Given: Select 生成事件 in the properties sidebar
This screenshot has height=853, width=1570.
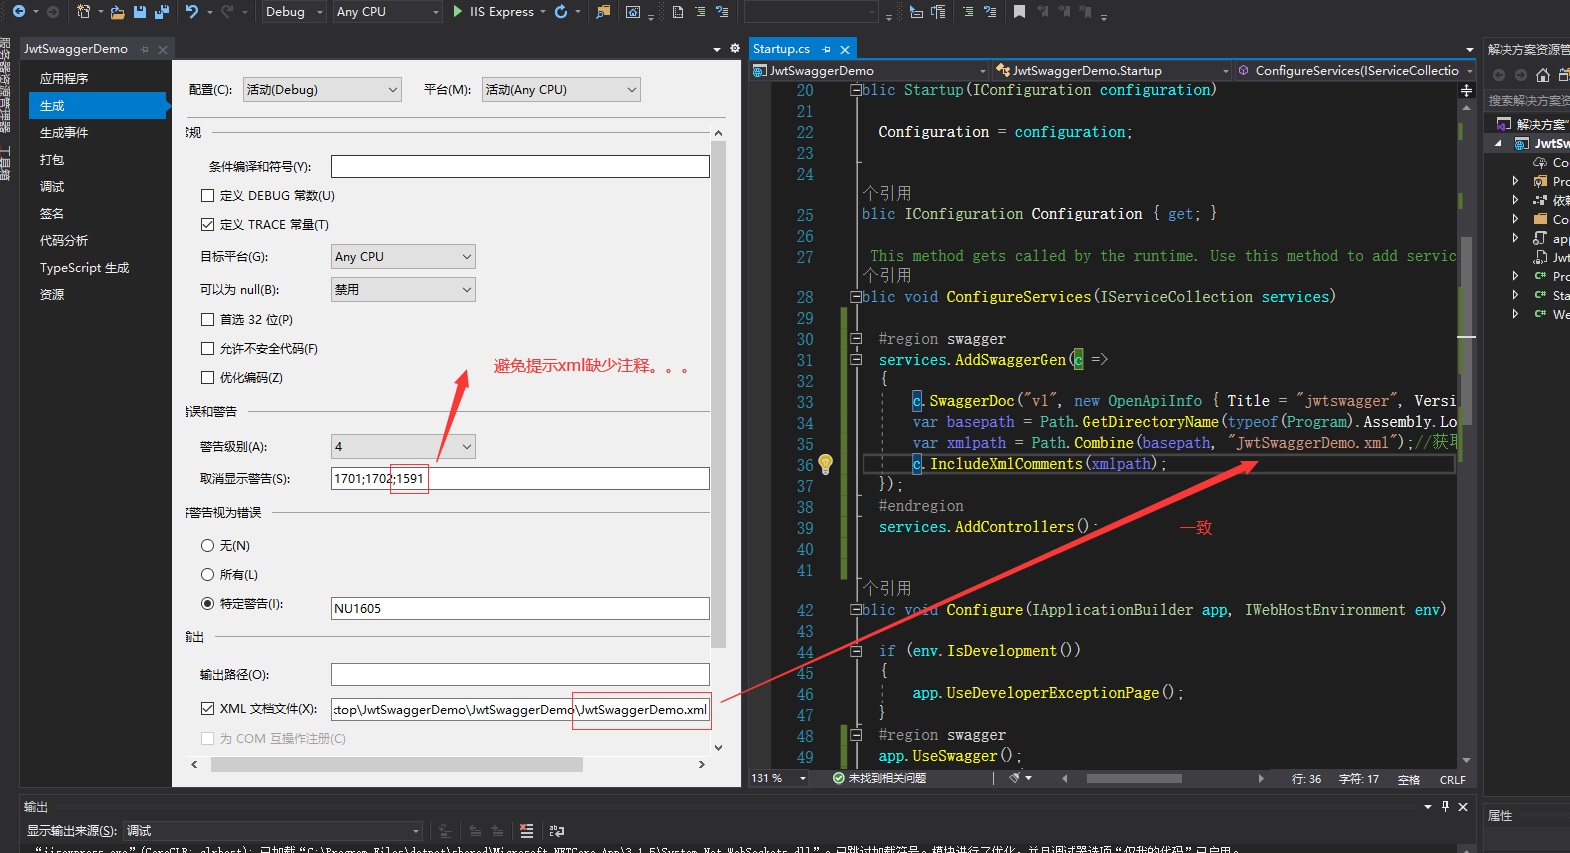Looking at the screenshot, I should 64,133.
